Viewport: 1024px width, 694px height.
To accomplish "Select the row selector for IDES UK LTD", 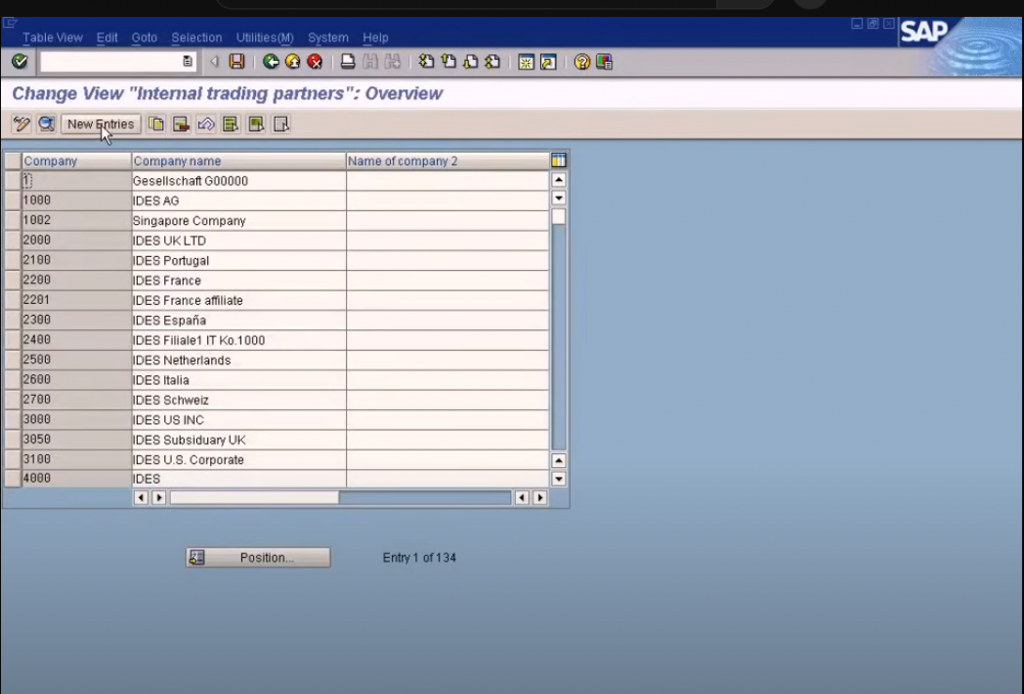I will pyautogui.click(x=12, y=240).
